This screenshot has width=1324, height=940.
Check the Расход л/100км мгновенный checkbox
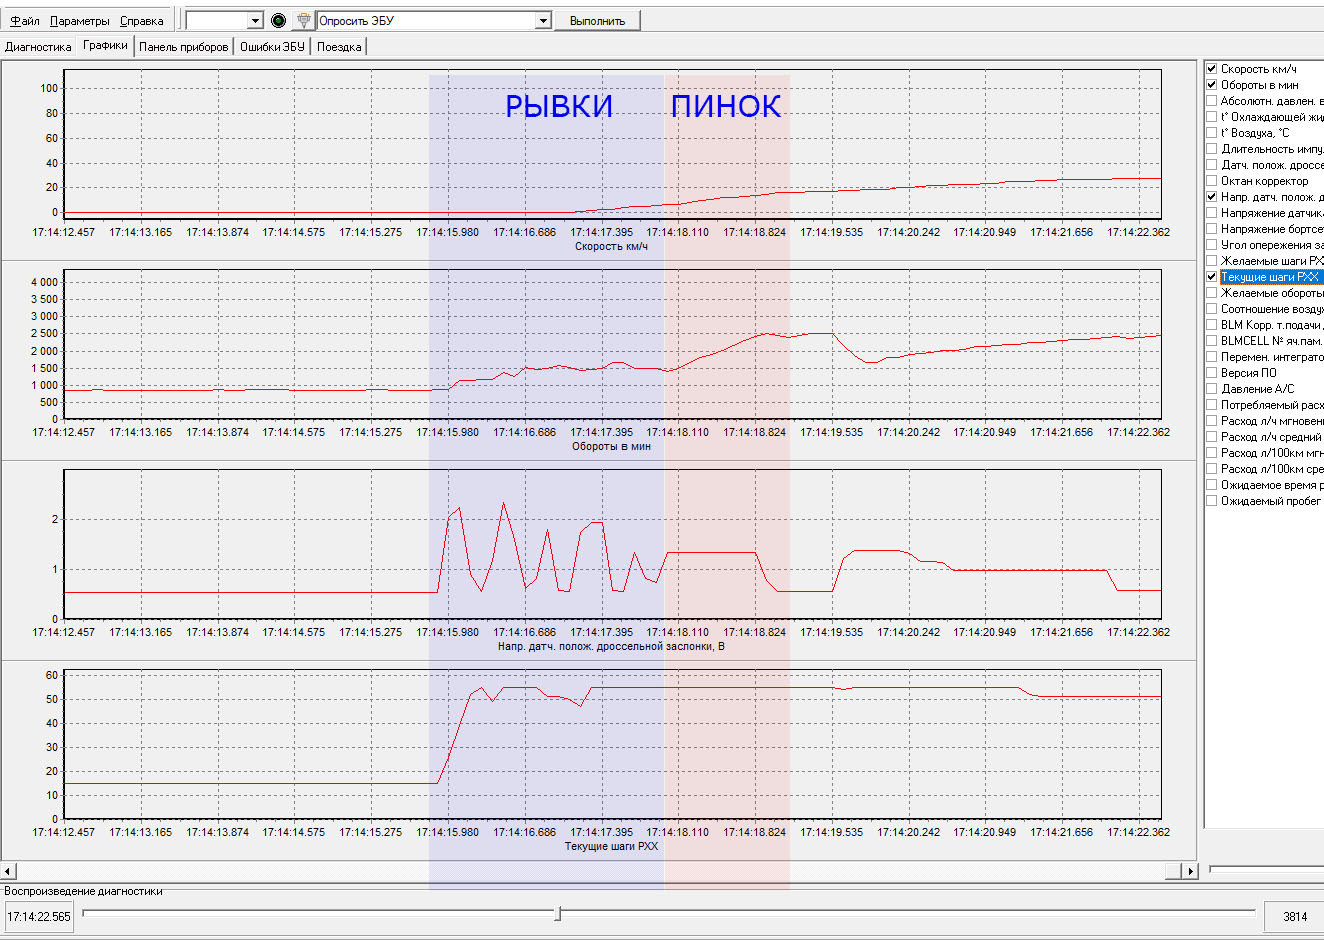(1211, 453)
